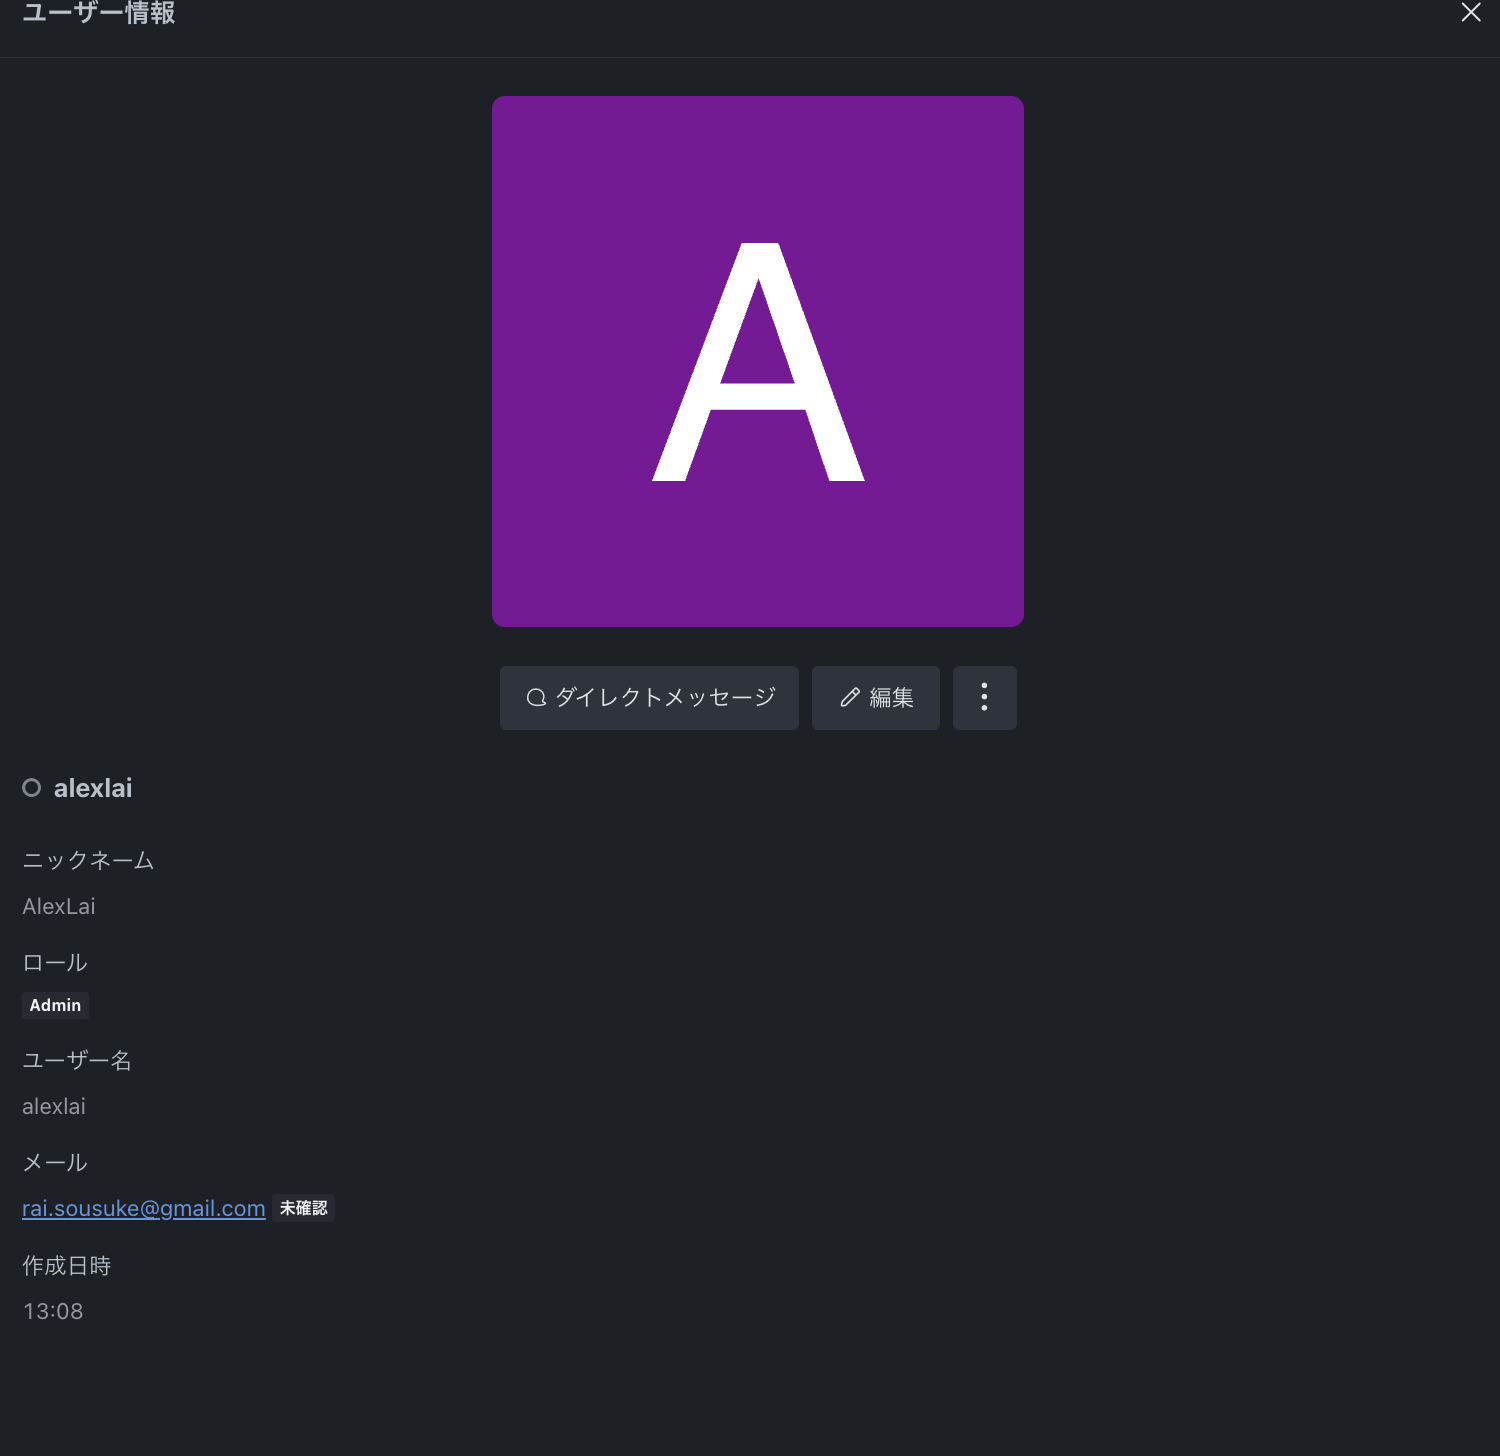Screen dimensions: 1500x1456
Task: Select the creation time 13:08
Action: point(53,1311)
